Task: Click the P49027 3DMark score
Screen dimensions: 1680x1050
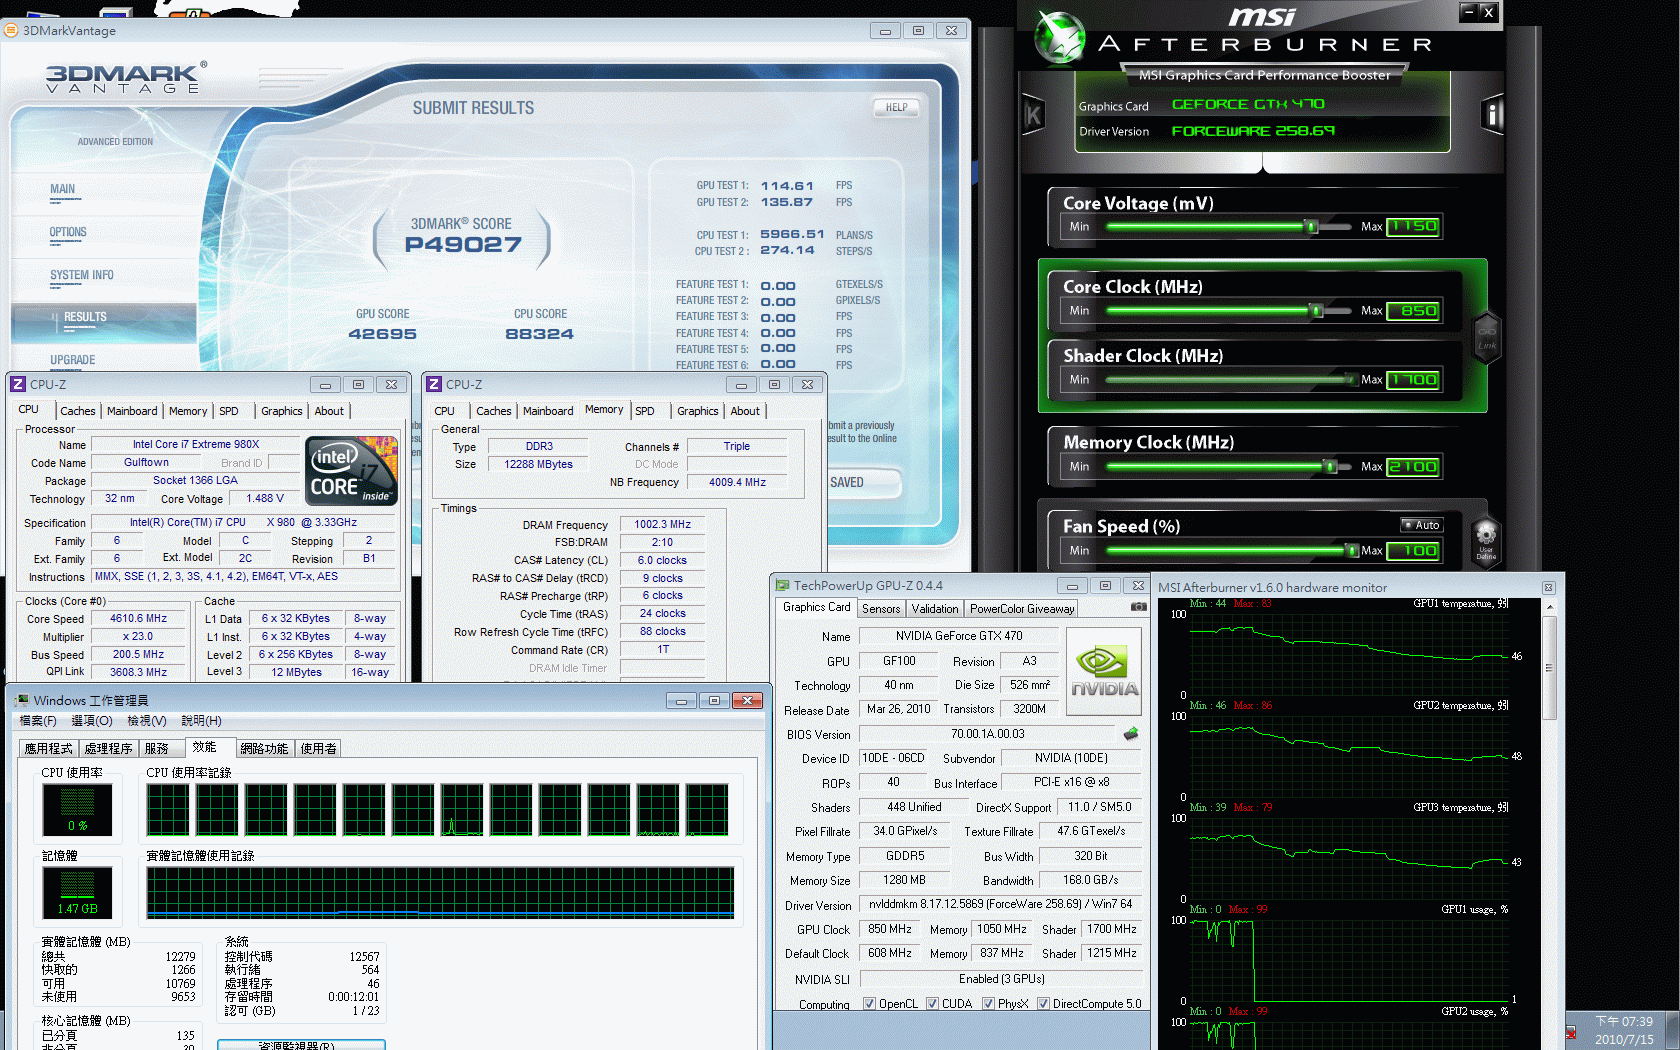Action: pyautogui.click(x=463, y=245)
